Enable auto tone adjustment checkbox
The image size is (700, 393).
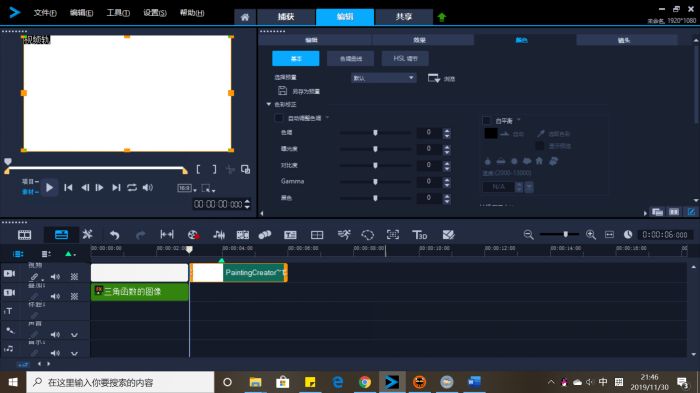click(279, 118)
